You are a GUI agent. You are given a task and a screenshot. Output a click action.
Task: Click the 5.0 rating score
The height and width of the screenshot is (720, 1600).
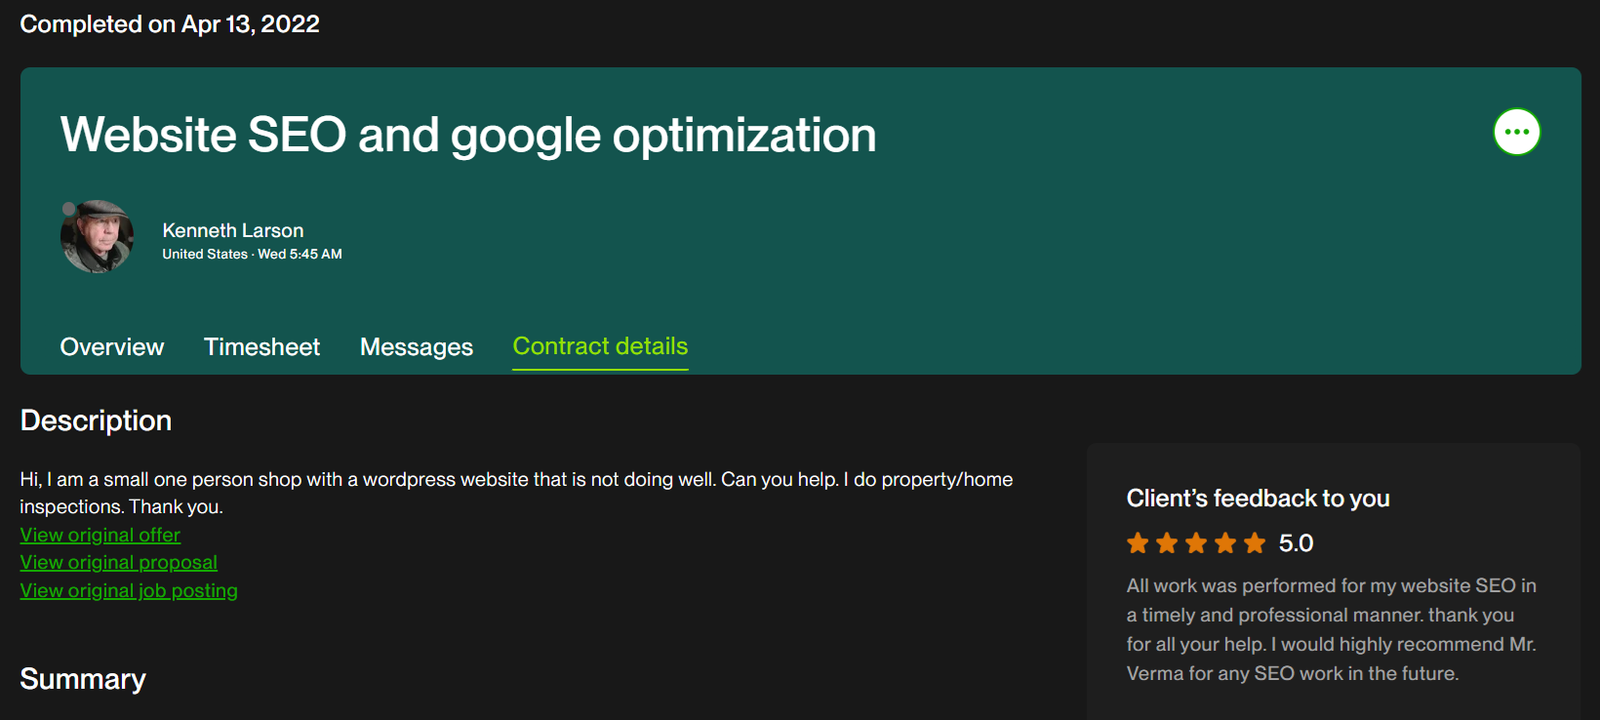(x=1296, y=544)
